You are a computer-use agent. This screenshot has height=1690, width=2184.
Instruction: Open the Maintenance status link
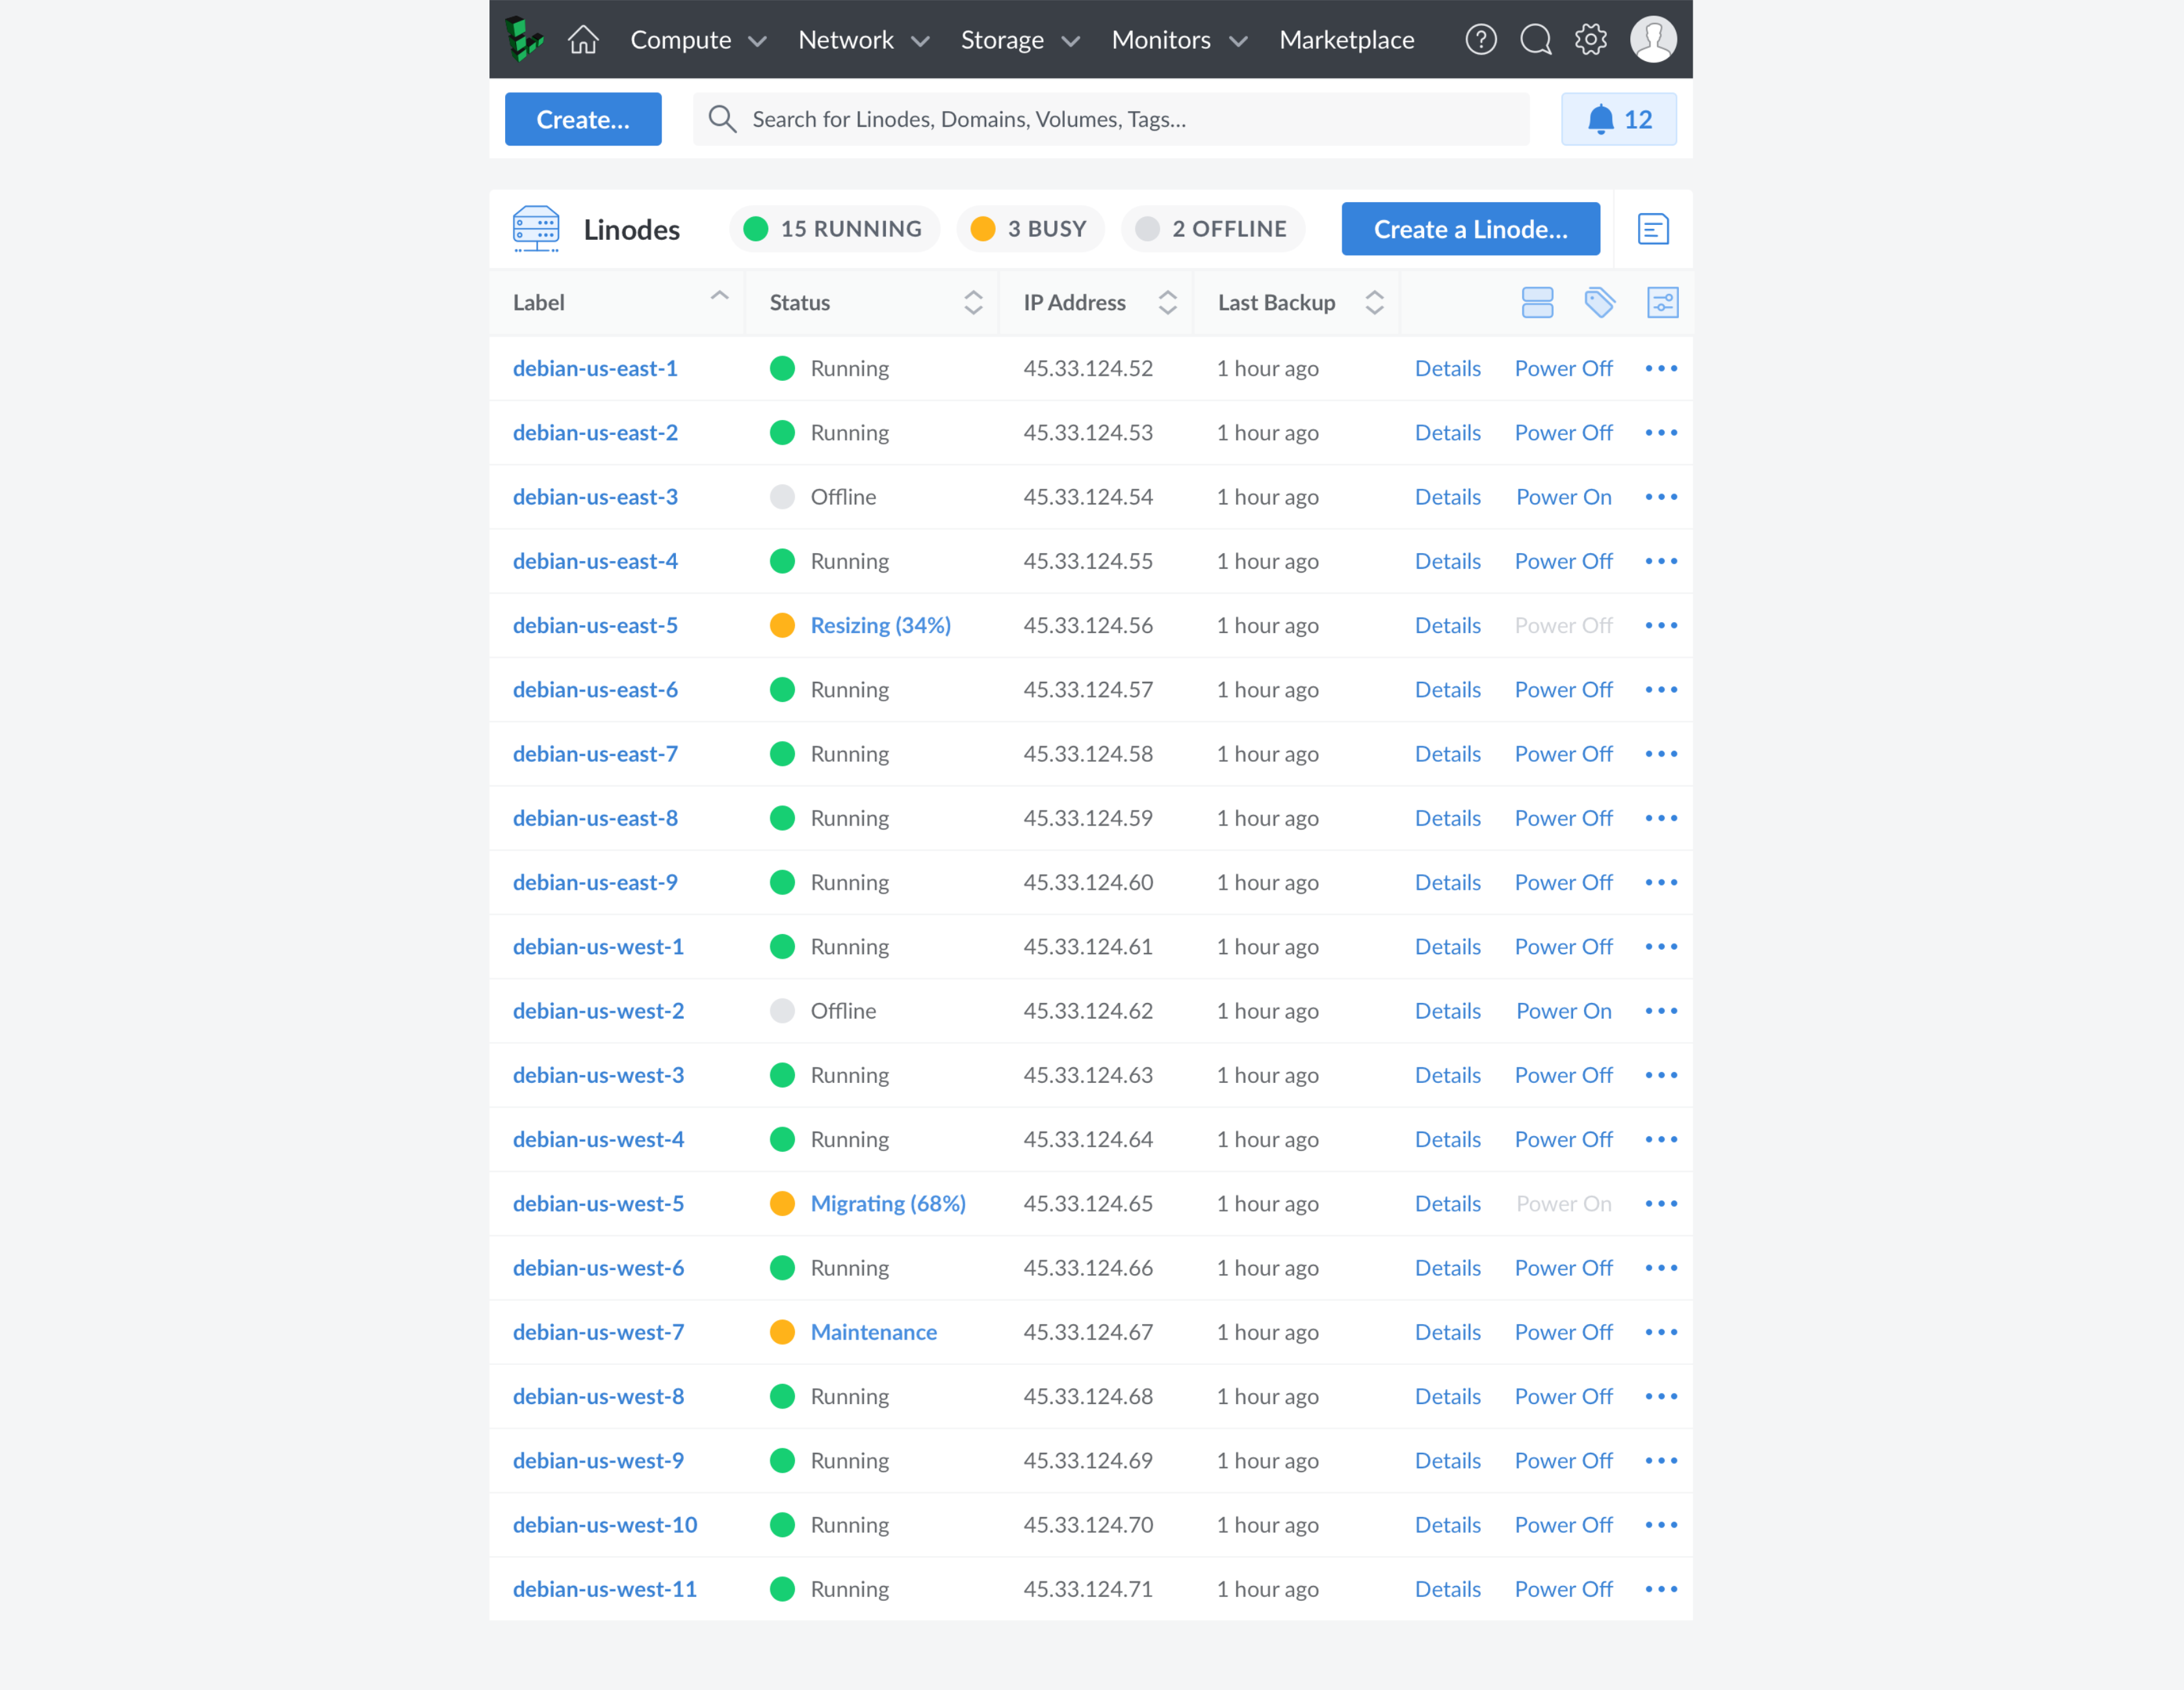coord(873,1332)
